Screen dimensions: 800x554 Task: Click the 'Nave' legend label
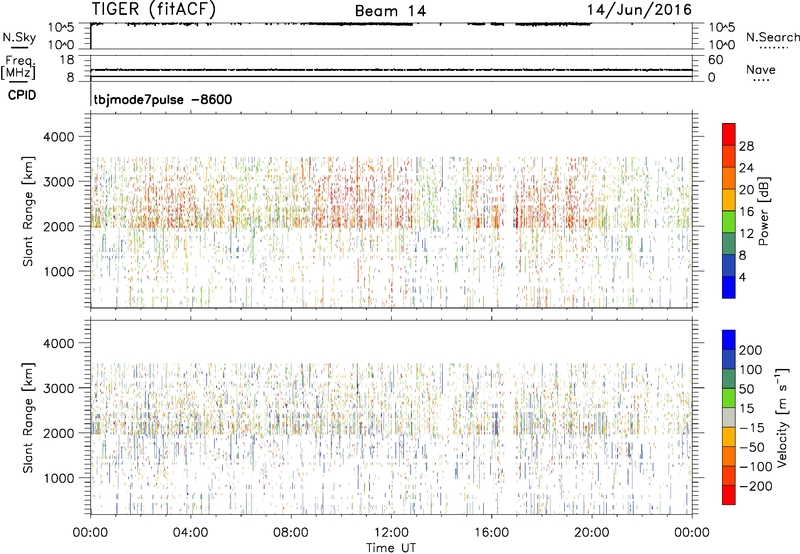coord(760,70)
